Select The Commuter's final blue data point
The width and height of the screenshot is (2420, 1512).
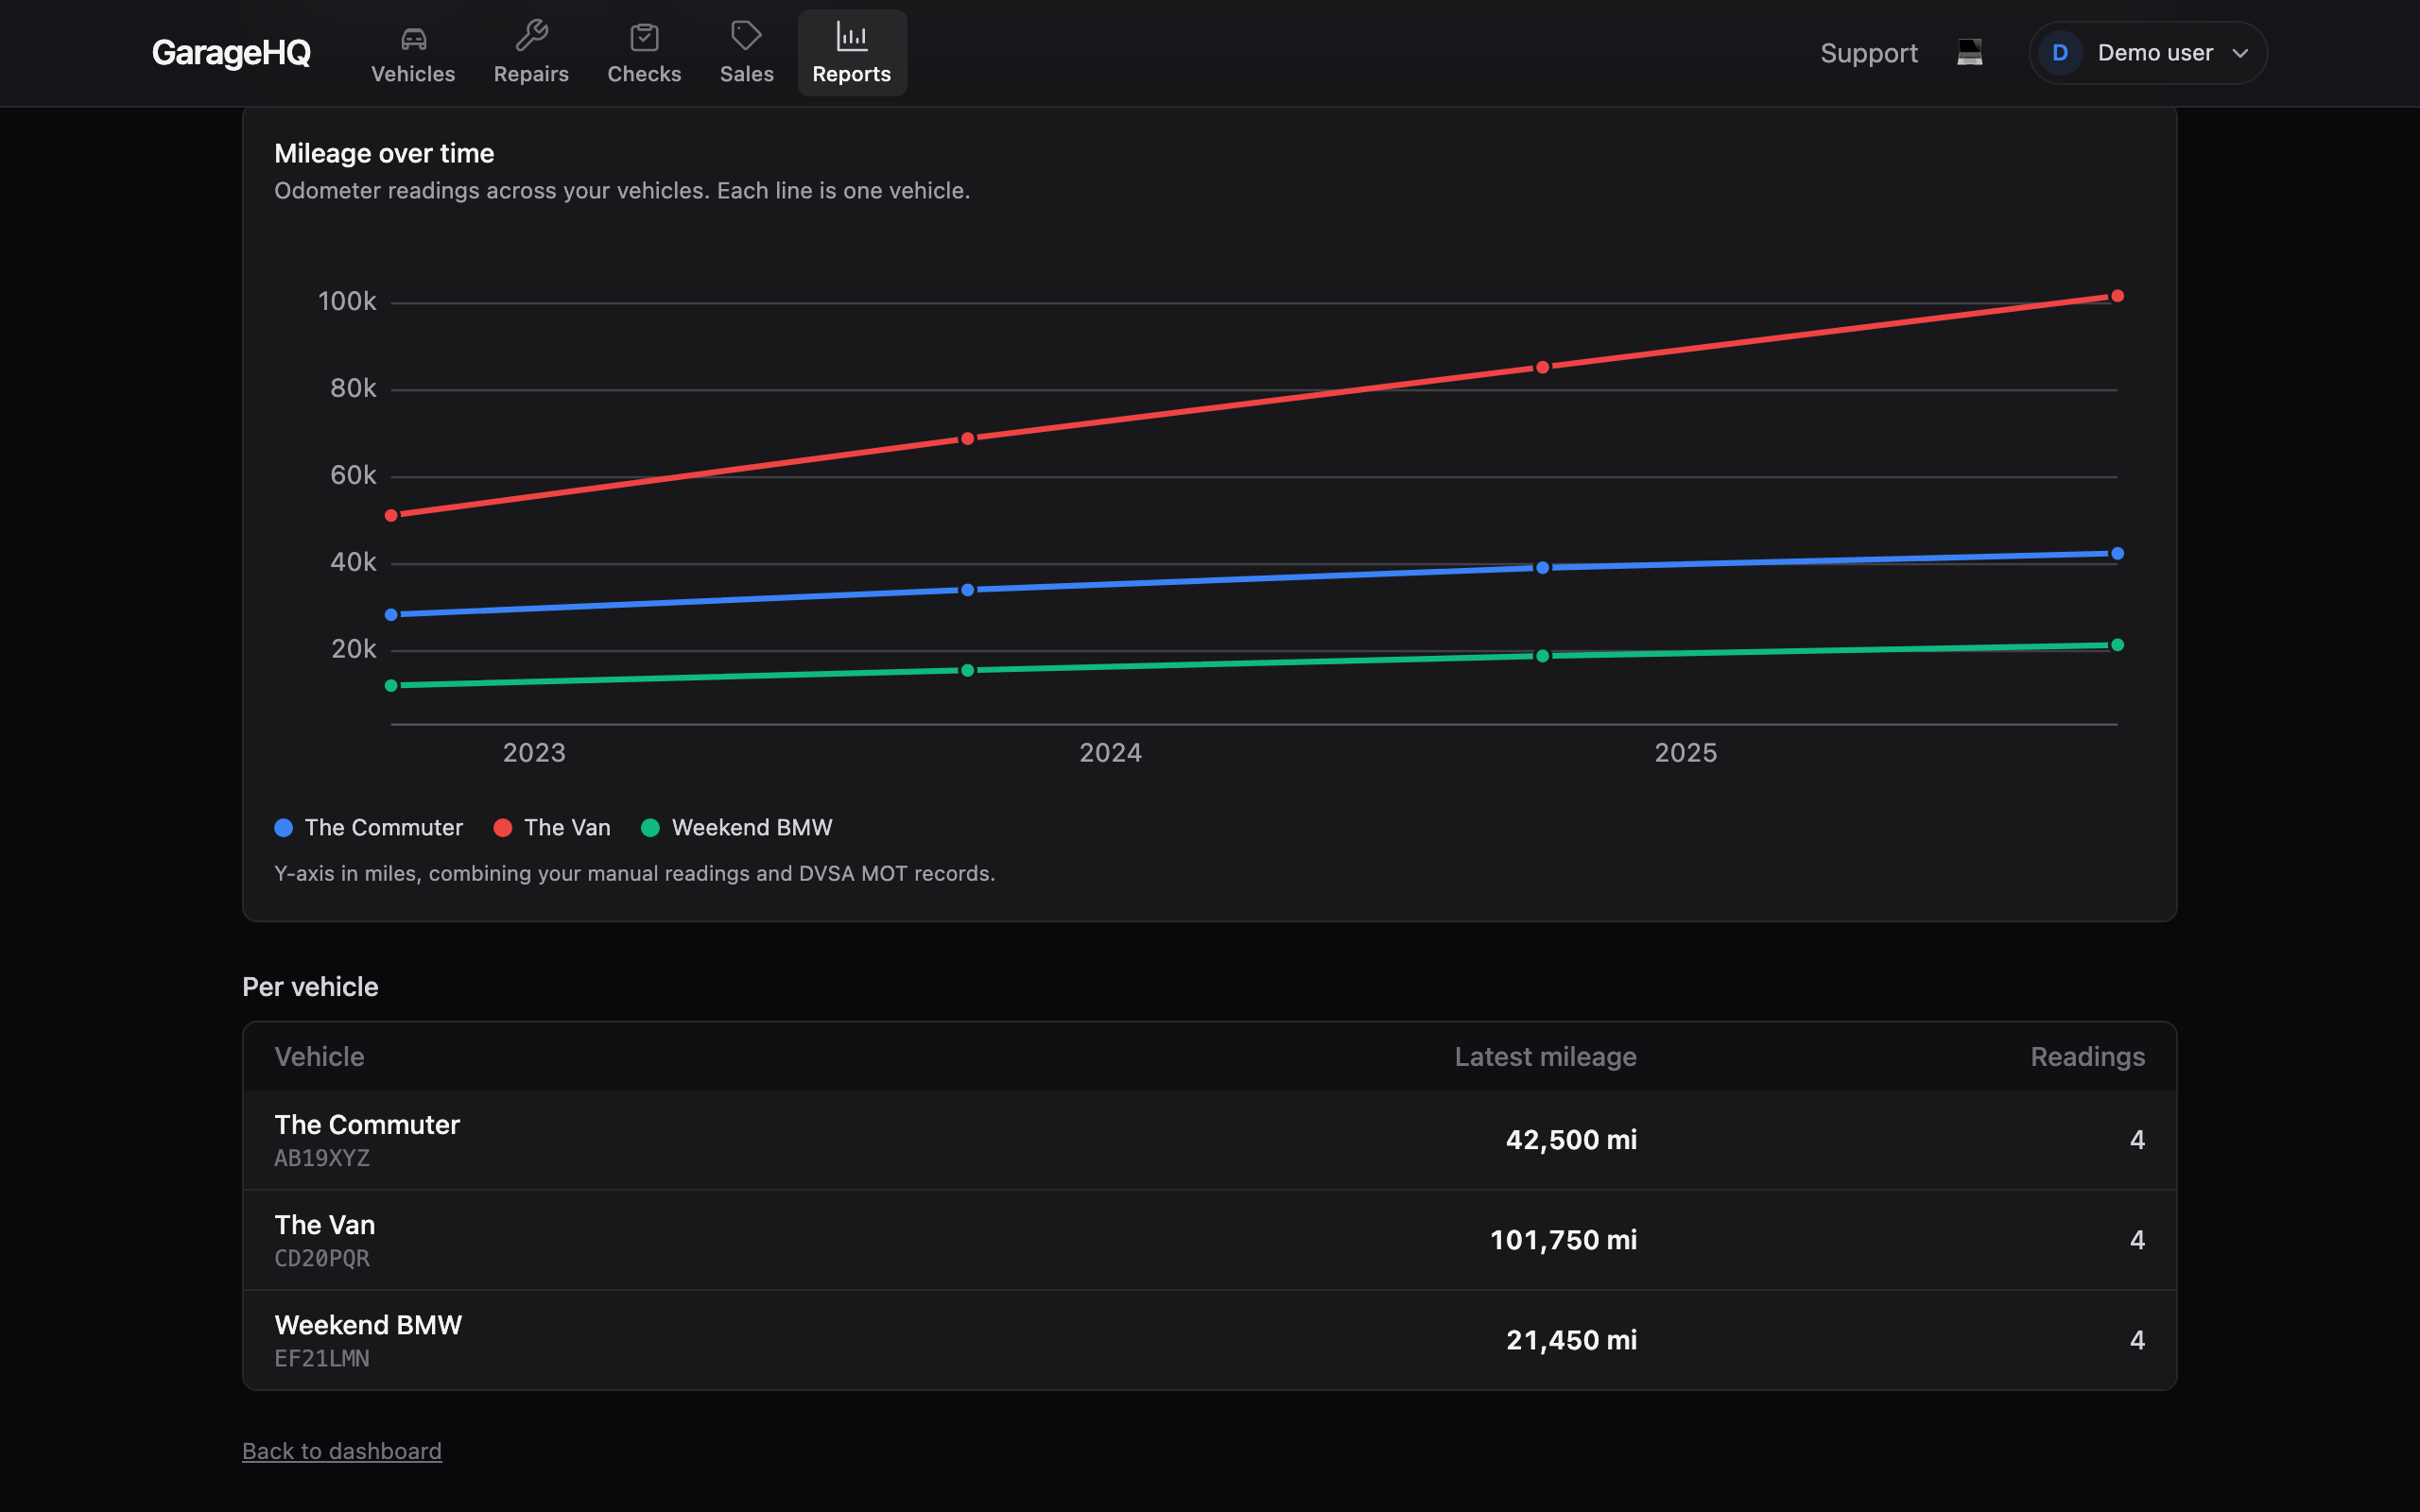pyautogui.click(x=2117, y=553)
